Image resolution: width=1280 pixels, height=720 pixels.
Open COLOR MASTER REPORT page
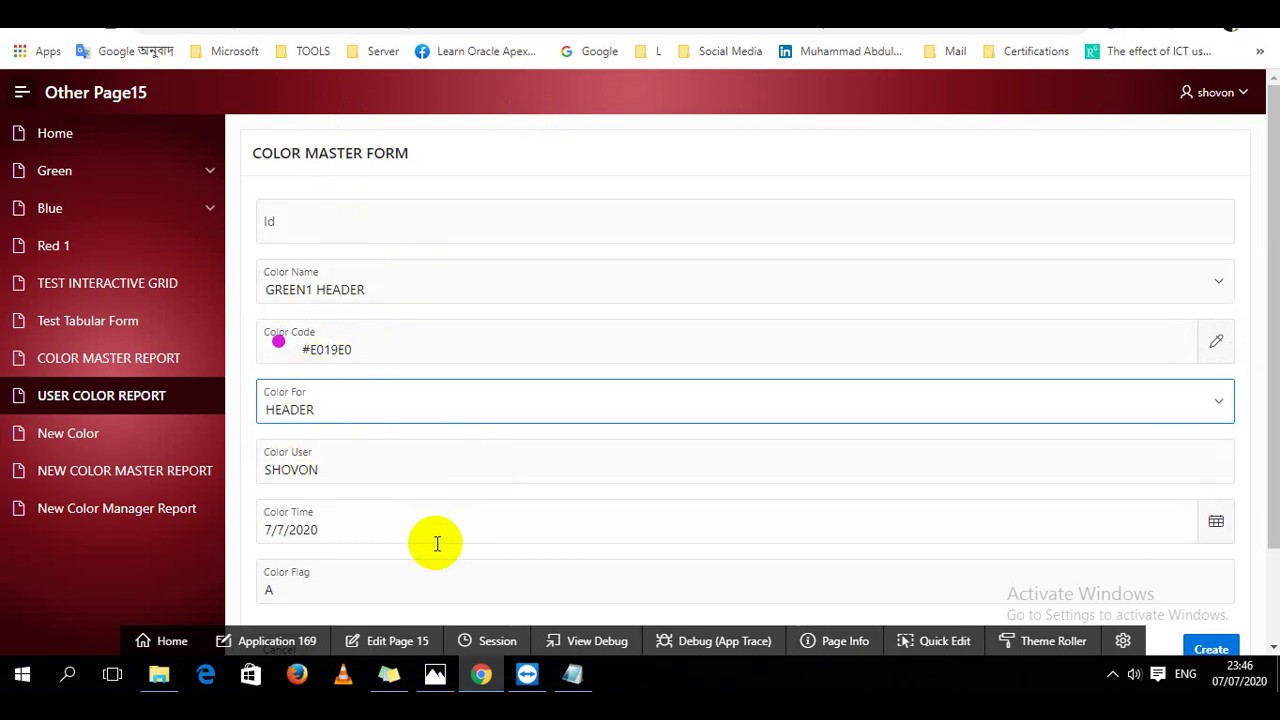click(112, 358)
